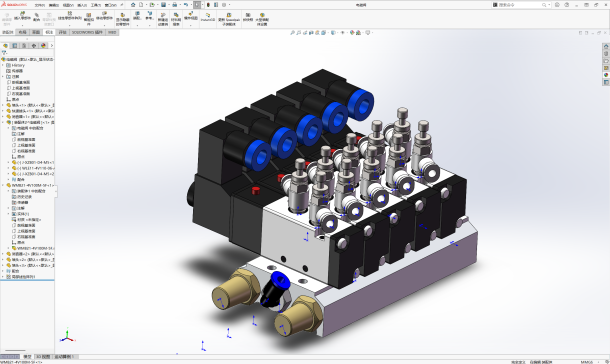The height and width of the screenshot is (364, 610).
Task: Open the 视图 (View) menu
Action: [68, 5]
